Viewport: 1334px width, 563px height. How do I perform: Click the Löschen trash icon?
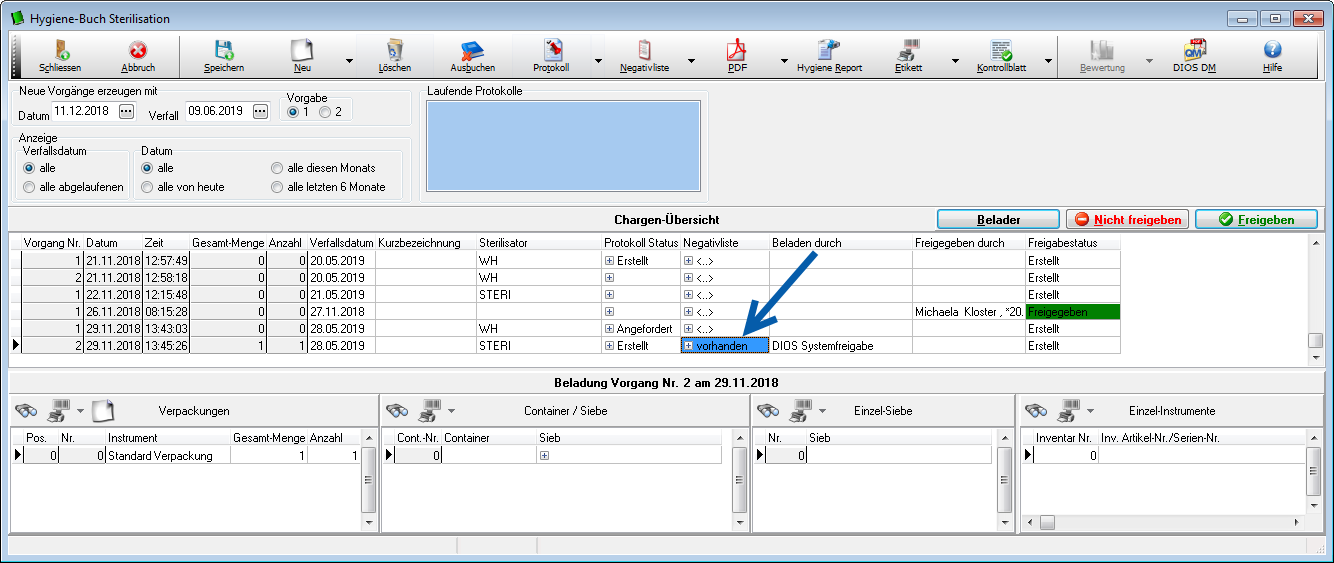[394, 50]
